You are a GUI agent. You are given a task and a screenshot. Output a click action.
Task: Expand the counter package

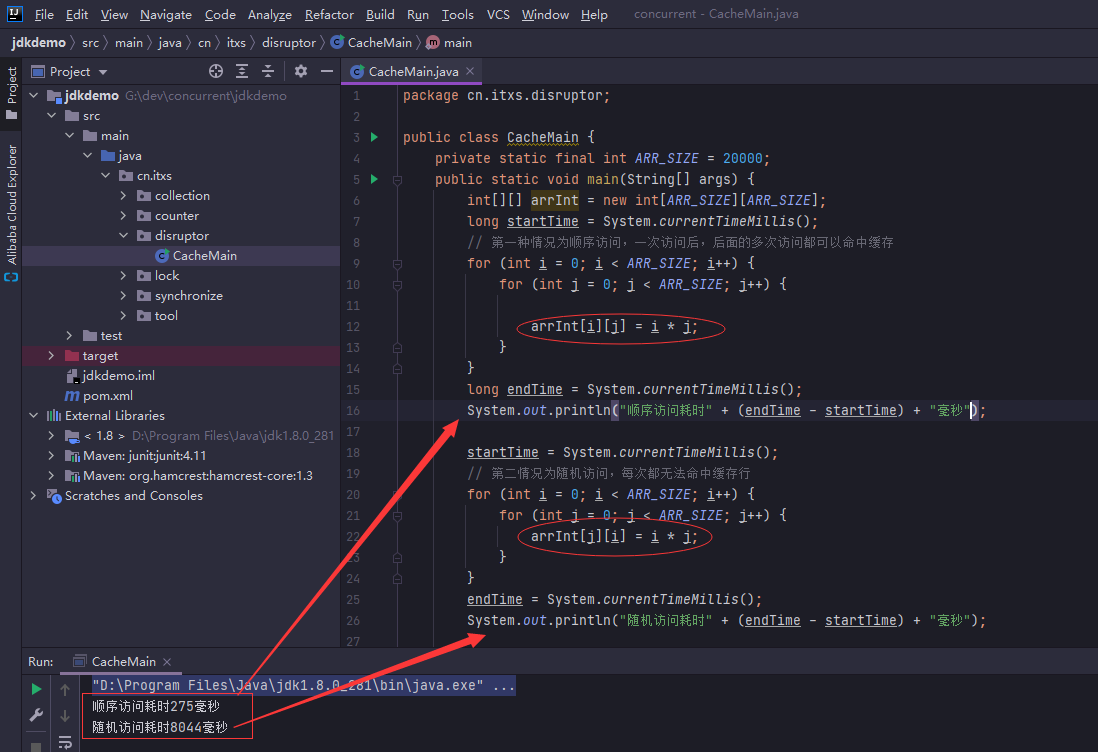(x=123, y=216)
